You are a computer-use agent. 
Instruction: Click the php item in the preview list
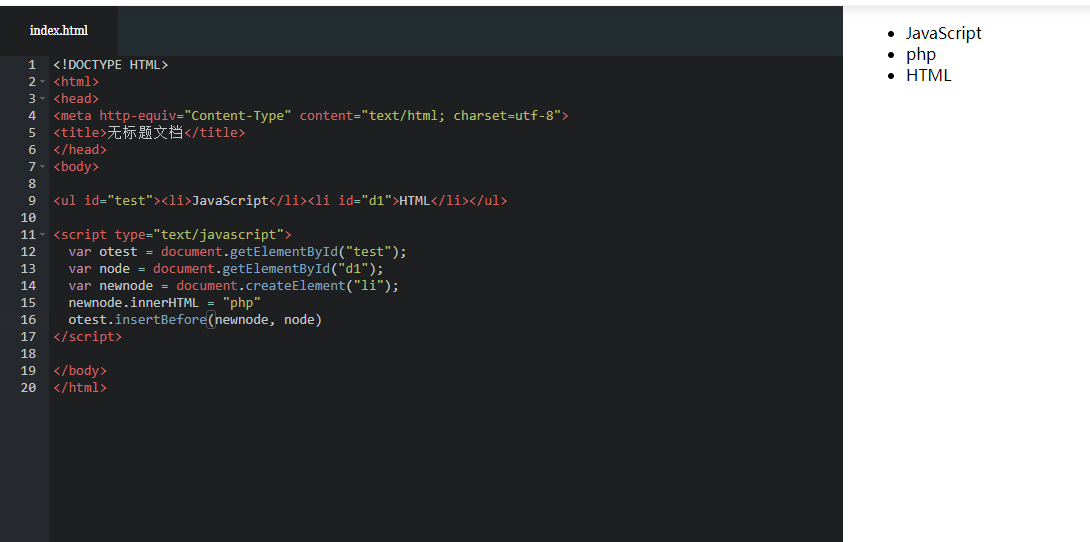(x=921, y=54)
